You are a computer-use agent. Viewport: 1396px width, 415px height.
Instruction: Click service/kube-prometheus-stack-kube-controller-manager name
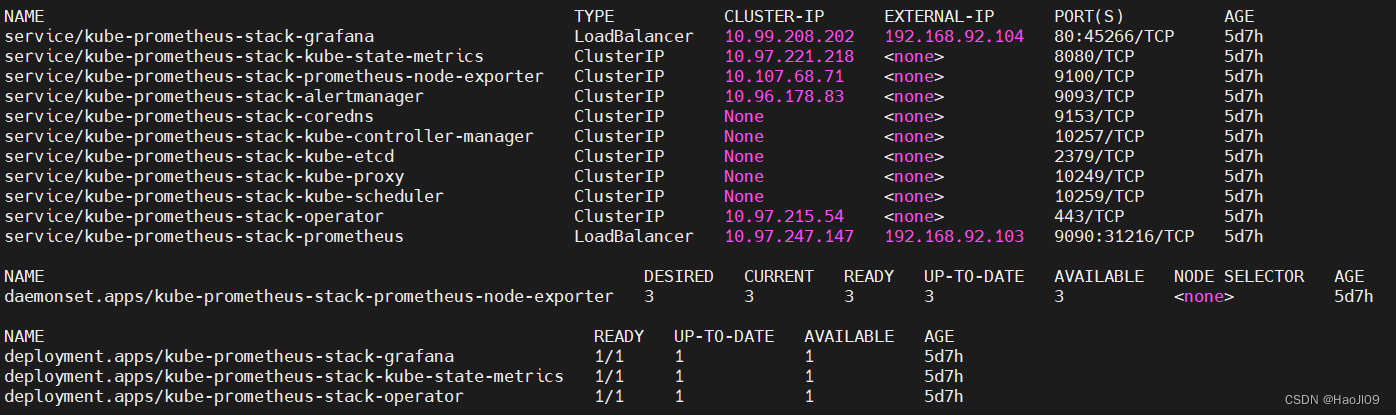[269, 136]
